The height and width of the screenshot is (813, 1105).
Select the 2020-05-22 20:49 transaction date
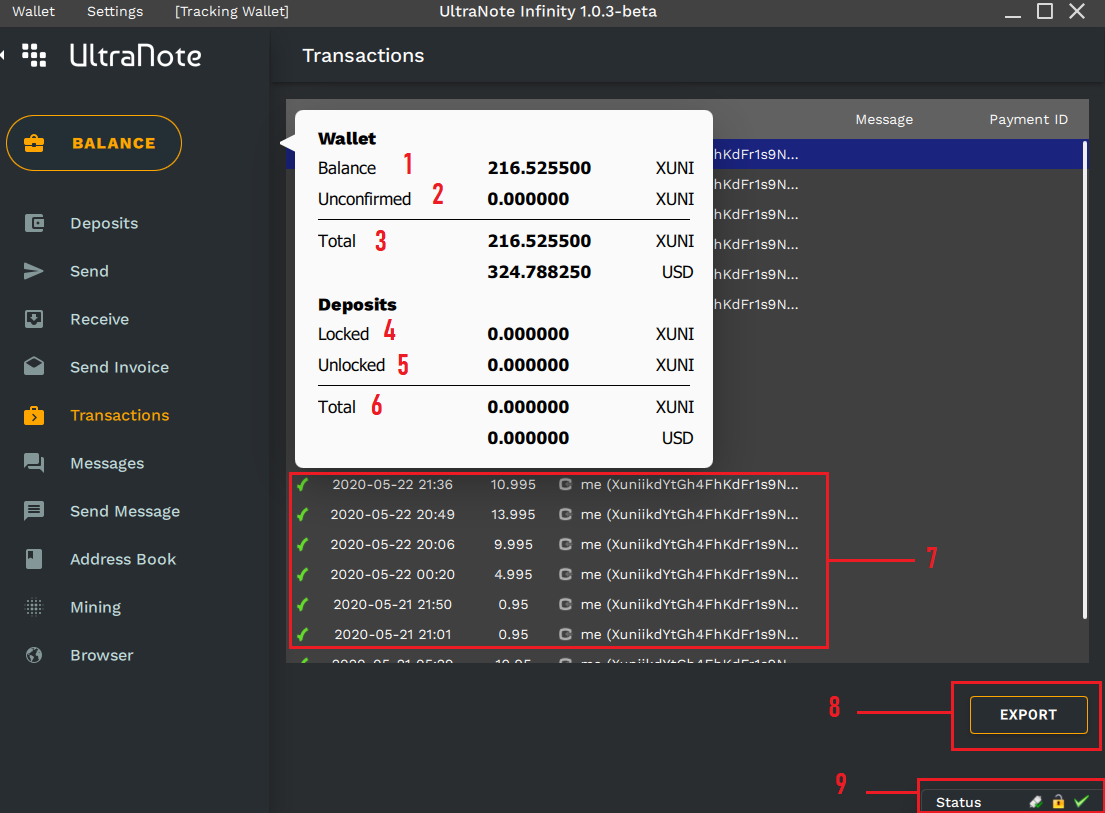393,514
